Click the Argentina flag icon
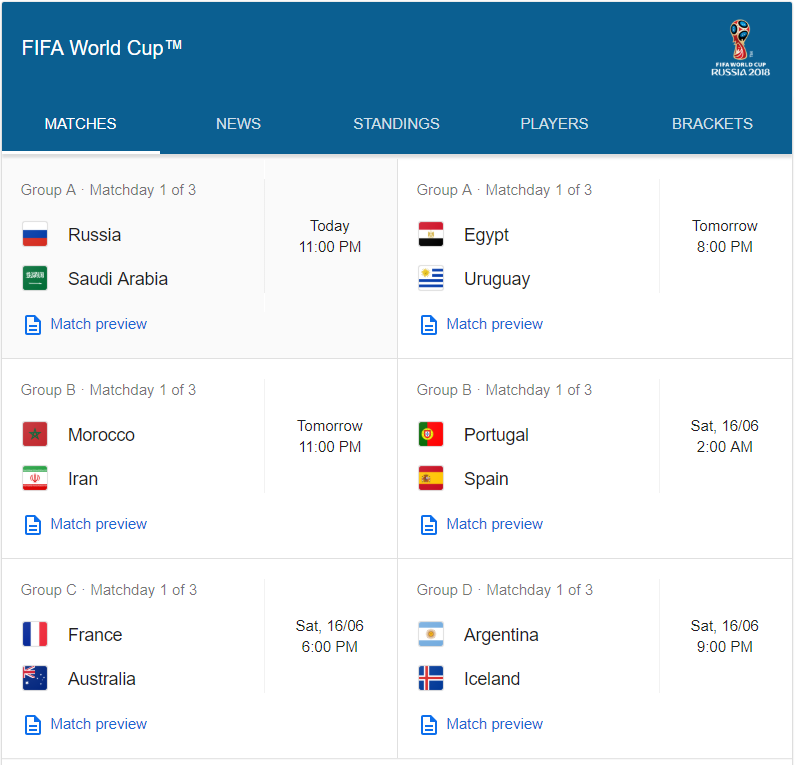The height and width of the screenshot is (765, 797). click(x=431, y=635)
